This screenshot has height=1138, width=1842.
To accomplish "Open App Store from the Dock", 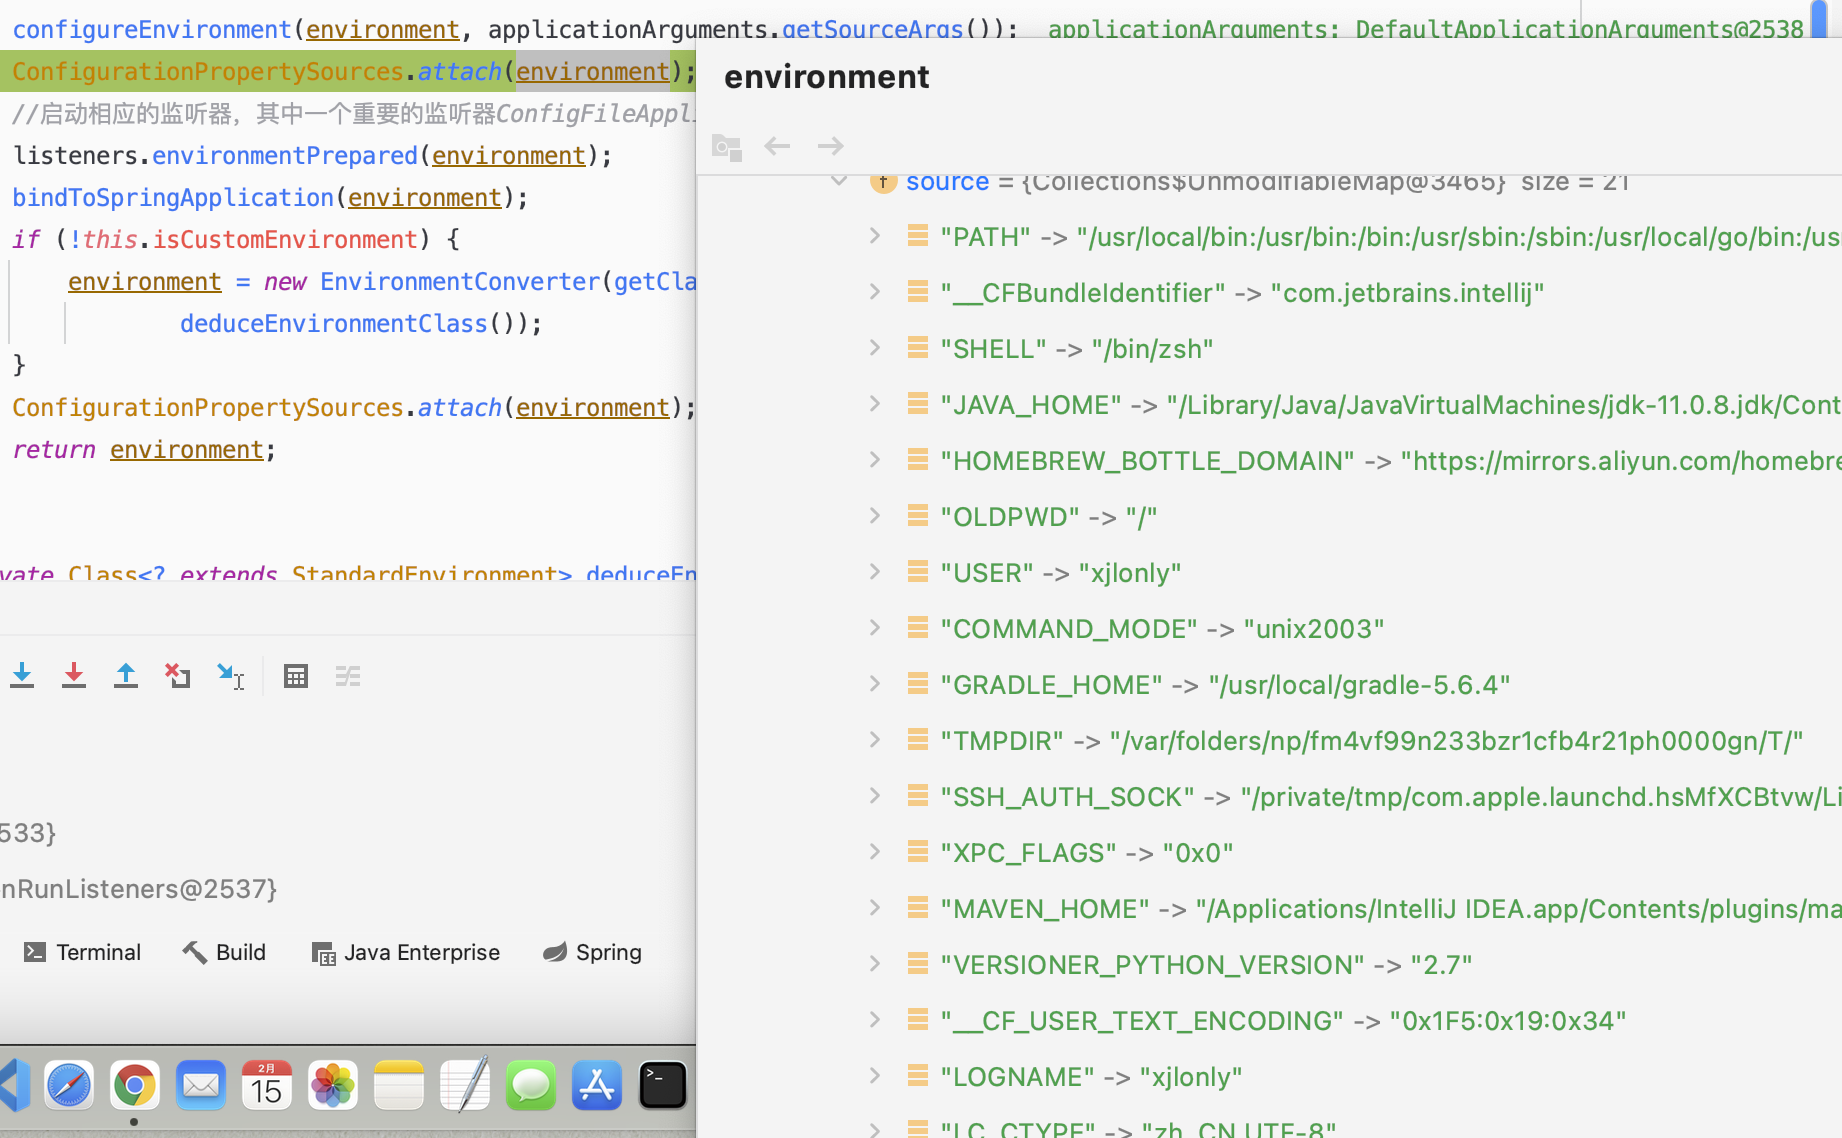I will click(x=597, y=1085).
